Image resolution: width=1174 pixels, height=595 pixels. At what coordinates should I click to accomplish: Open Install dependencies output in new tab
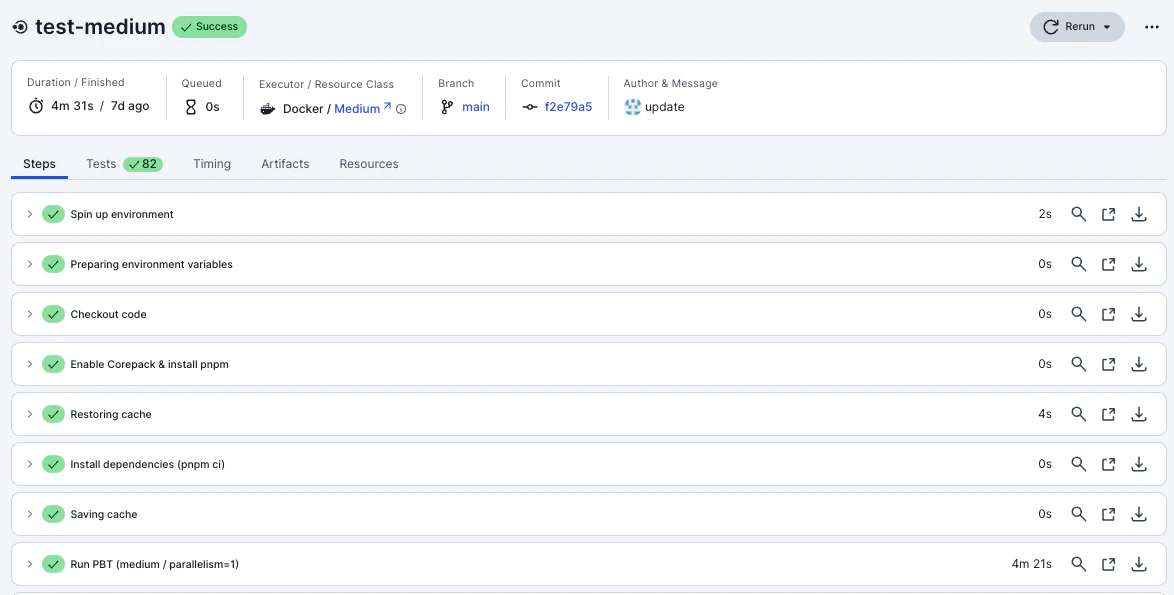pos(1109,464)
